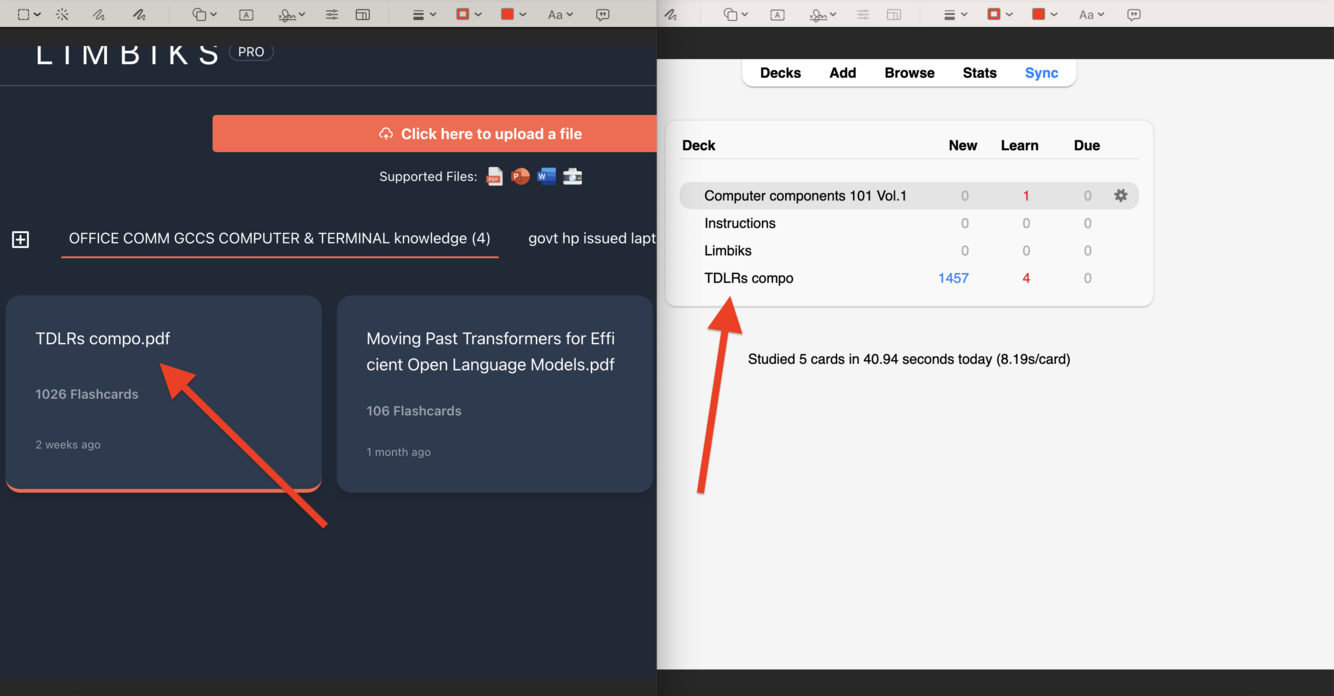Open Computer components 101 Vol.1 deck

click(805, 196)
